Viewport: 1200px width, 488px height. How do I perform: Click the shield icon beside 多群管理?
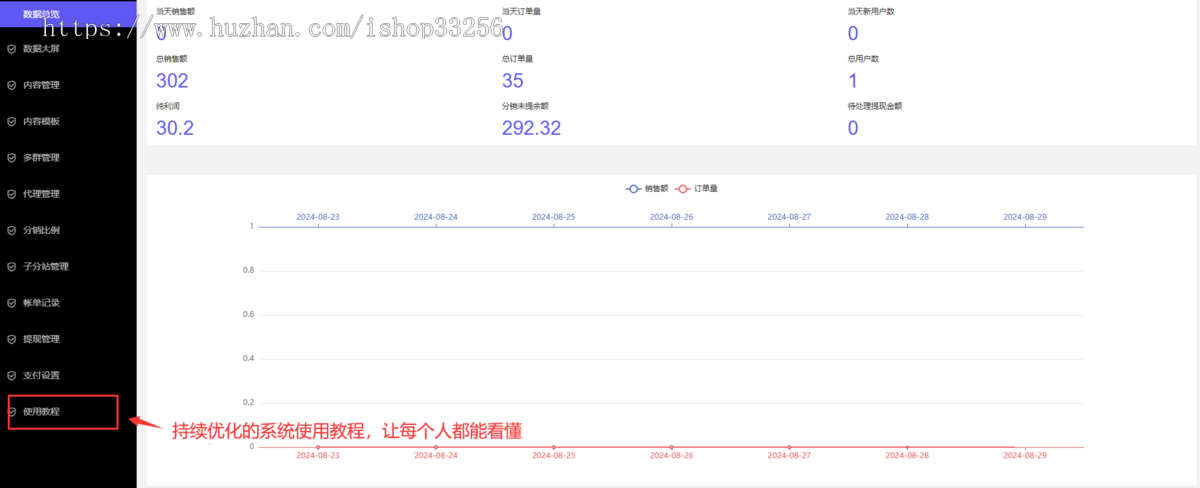(x=12, y=157)
